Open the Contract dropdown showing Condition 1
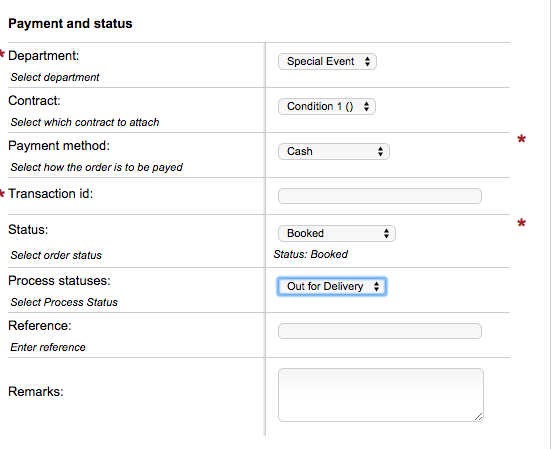Screen dimensions: 554x449 [327, 106]
